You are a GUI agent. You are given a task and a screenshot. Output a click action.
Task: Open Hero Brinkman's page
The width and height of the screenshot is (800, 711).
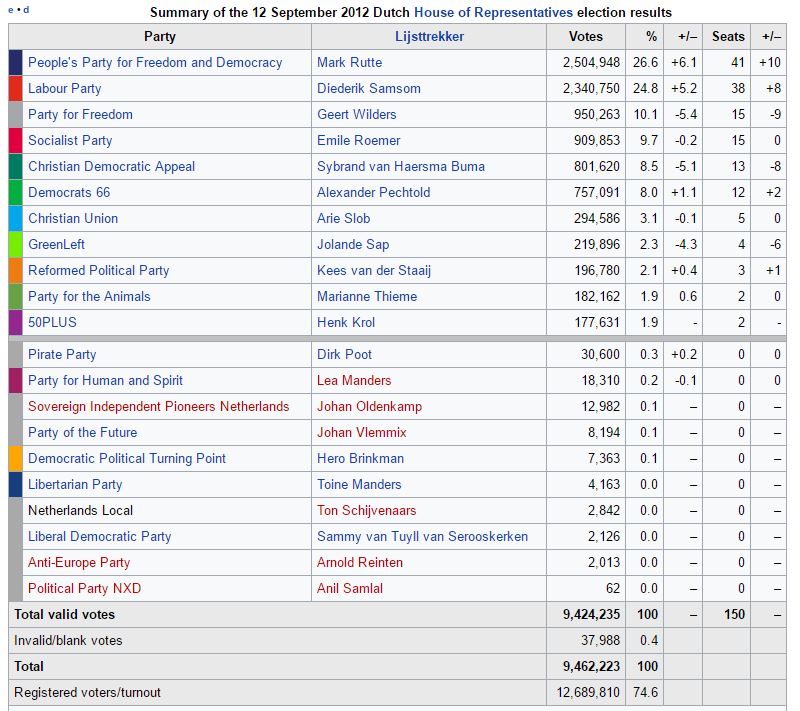[360, 459]
